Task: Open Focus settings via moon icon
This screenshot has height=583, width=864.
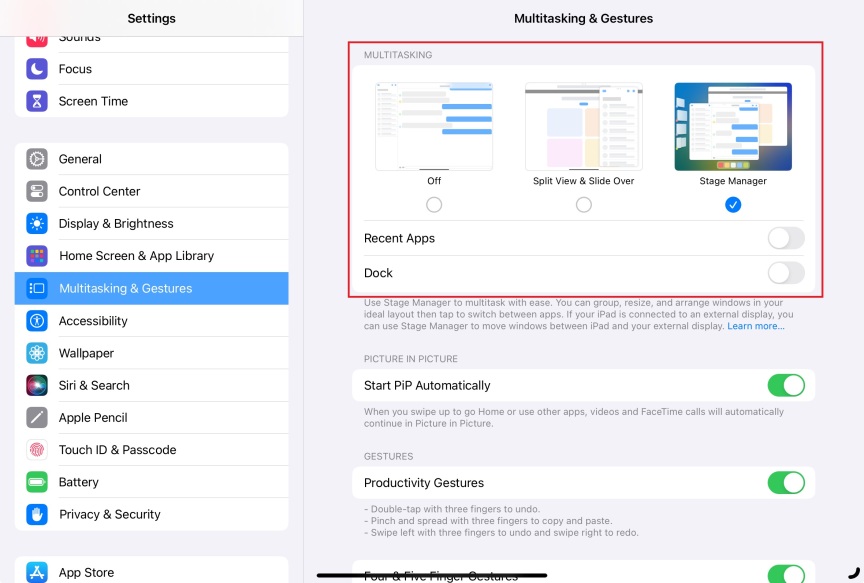Action: coord(37,69)
